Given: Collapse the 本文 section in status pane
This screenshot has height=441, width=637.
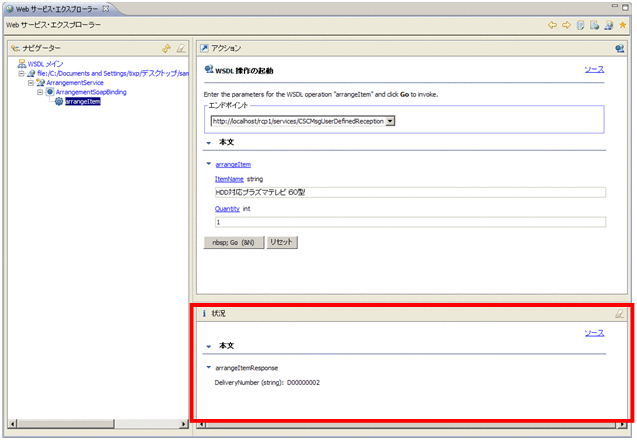Looking at the screenshot, I should pyautogui.click(x=208, y=347).
